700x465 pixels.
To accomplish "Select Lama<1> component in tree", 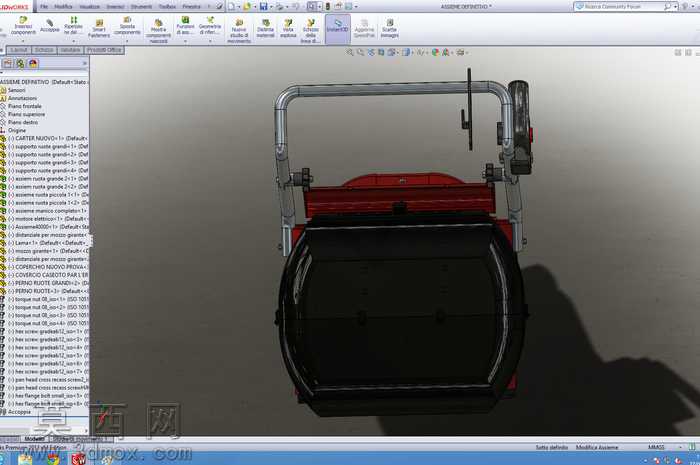I will 45,243.
